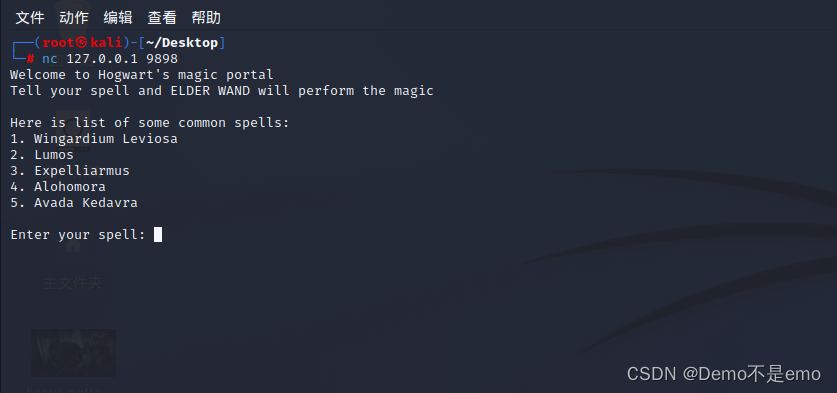Select the dim harry-potter image thumbnail
This screenshot has height=393, width=837.
[x=73, y=353]
